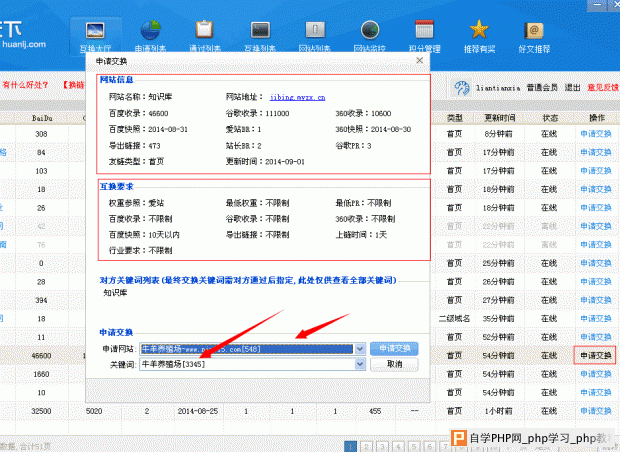Image resolution: width=620 pixels, height=452 pixels.
Task: Click 申请交换 in the 26分钟前 row
Action: (x=595, y=282)
